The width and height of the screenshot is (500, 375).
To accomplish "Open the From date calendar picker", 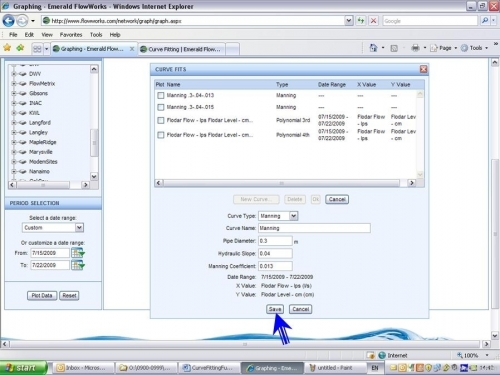I will 78,253.
